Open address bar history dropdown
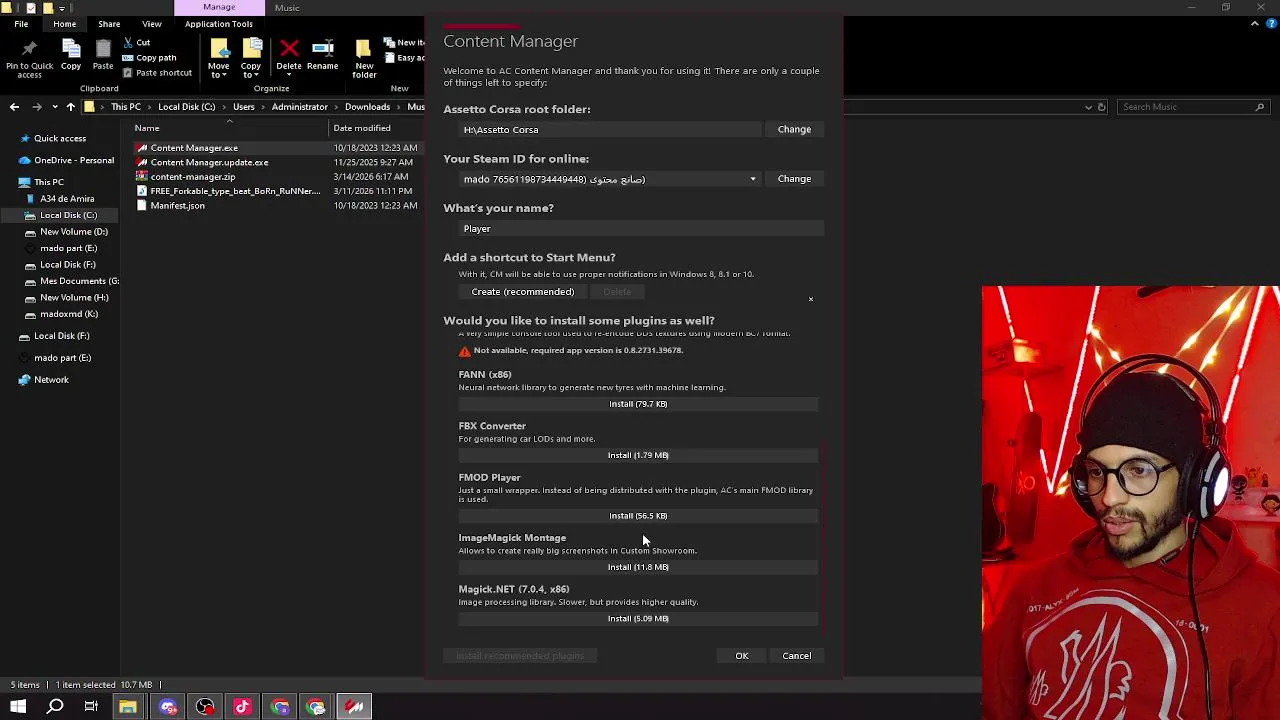Image resolution: width=1280 pixels, height=720 pixels. 1089,107
